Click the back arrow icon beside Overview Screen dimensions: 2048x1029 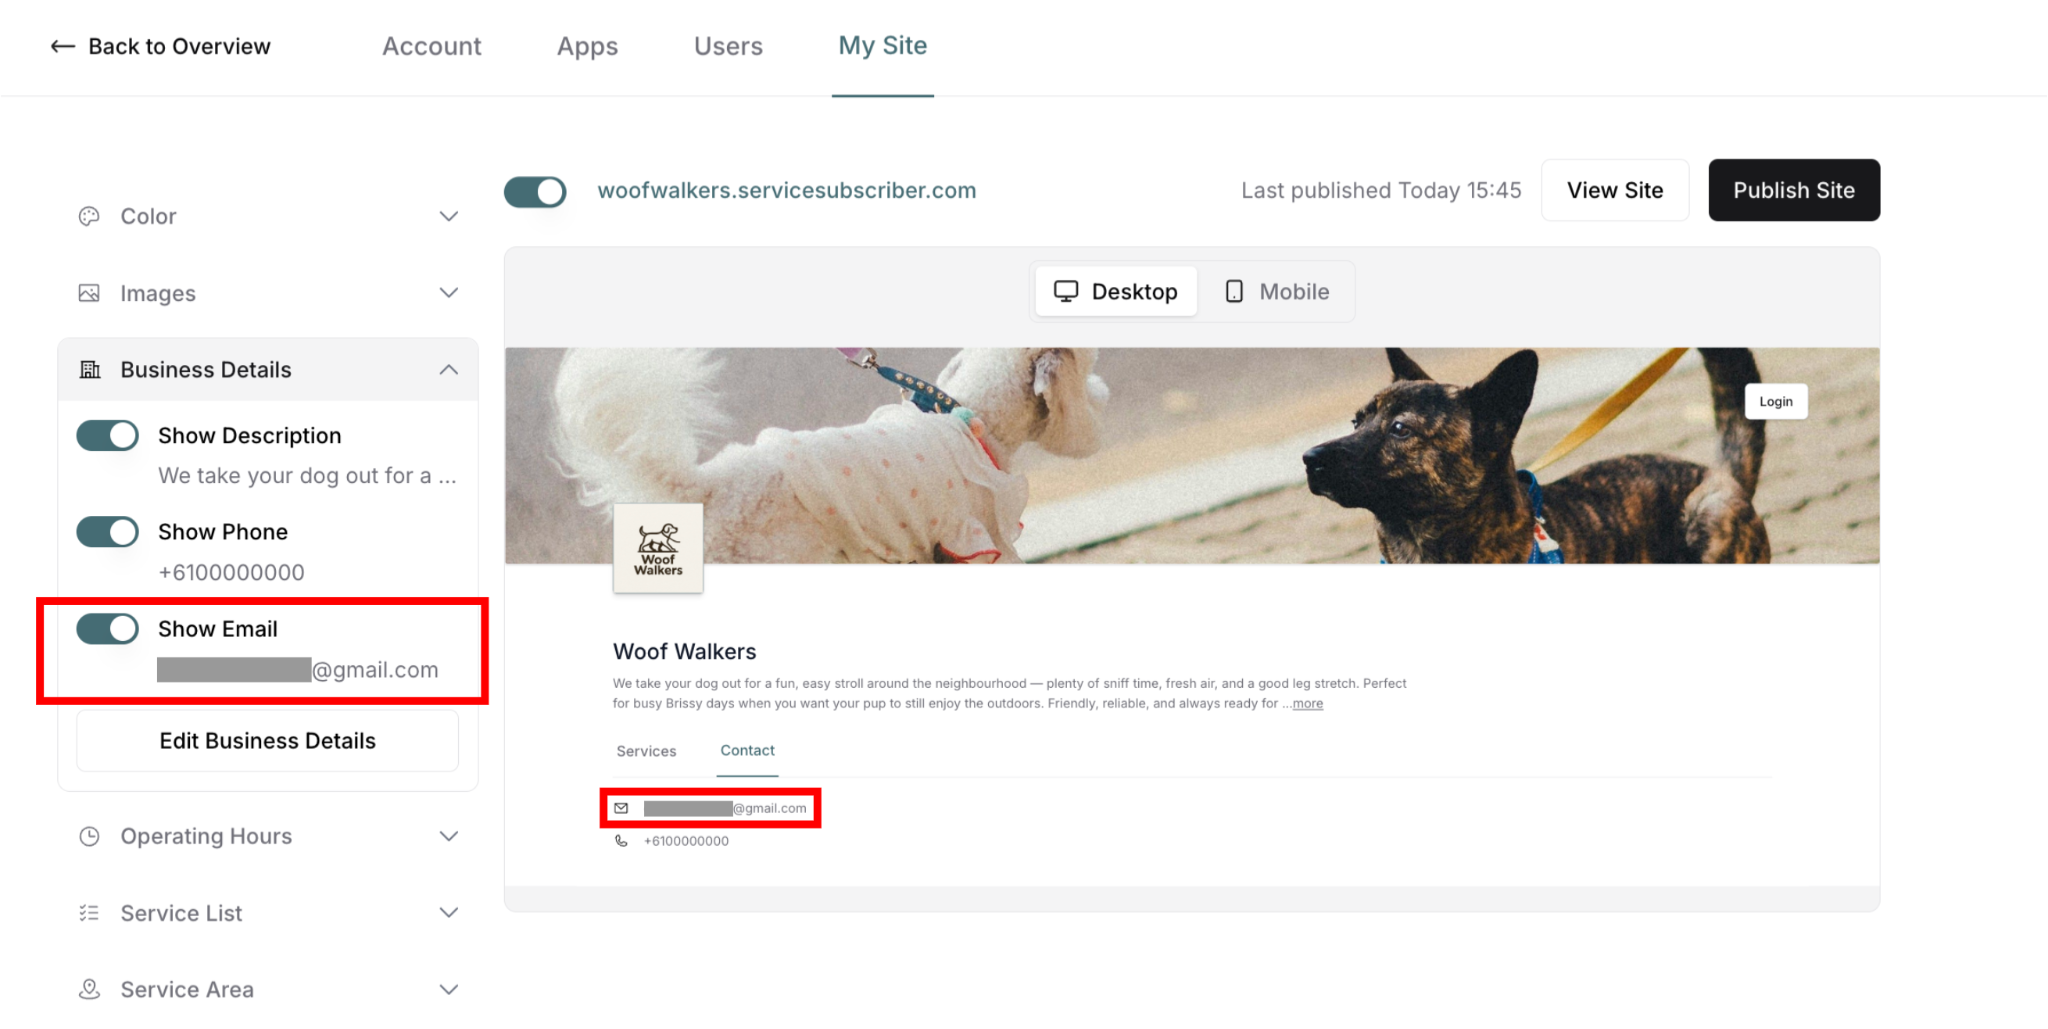pyautogui.click(x=63, y=46)
